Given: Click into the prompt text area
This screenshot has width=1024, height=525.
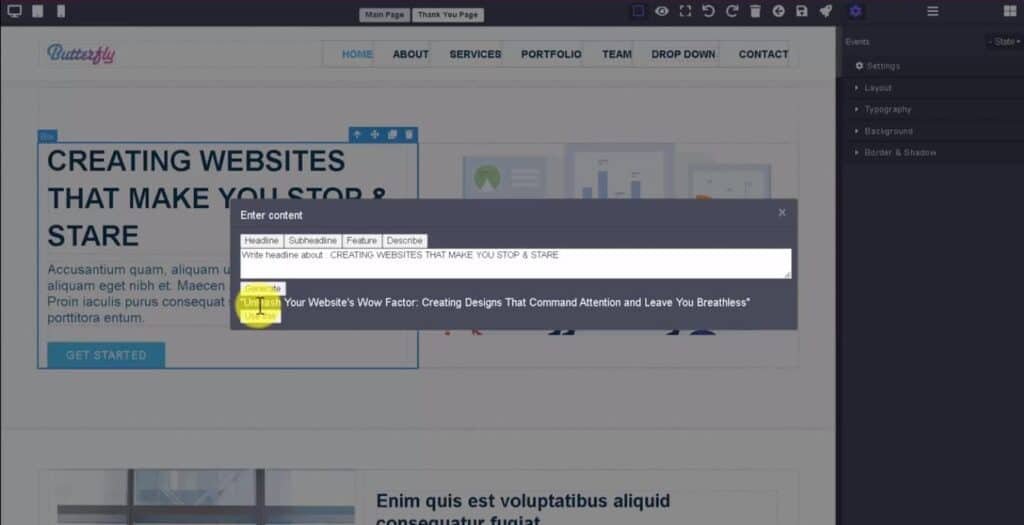Looking at the screenshot, I should pos(516,263).
